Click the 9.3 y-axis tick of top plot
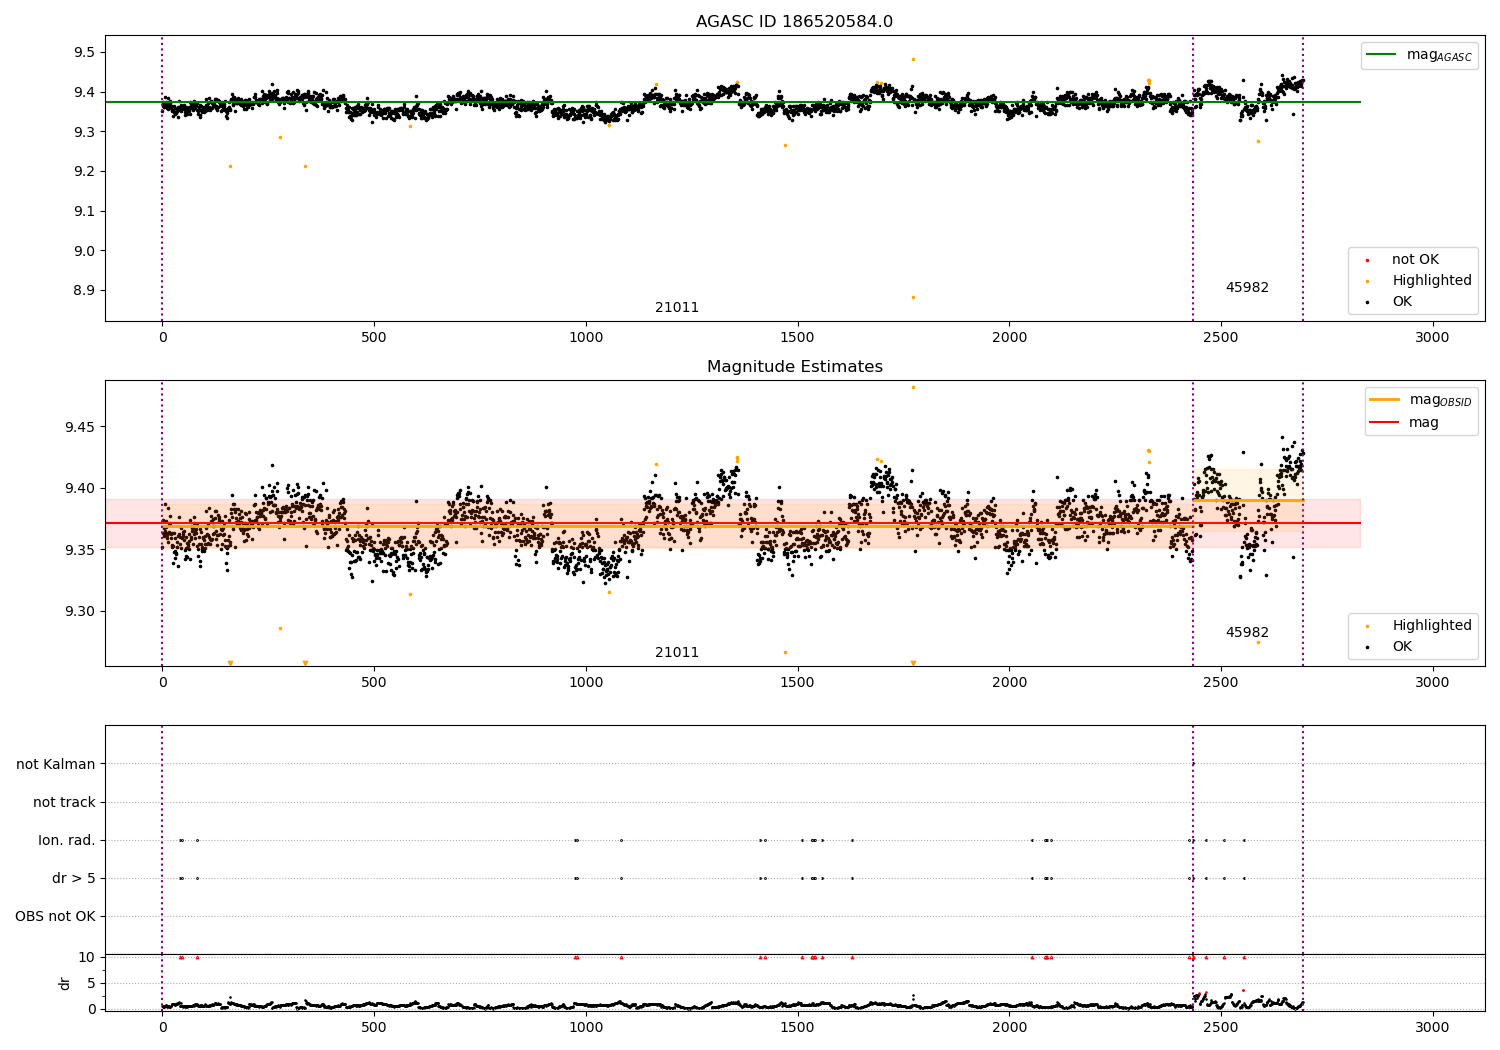This screenshot has height=1050, width=1500. tap(84, 132)
